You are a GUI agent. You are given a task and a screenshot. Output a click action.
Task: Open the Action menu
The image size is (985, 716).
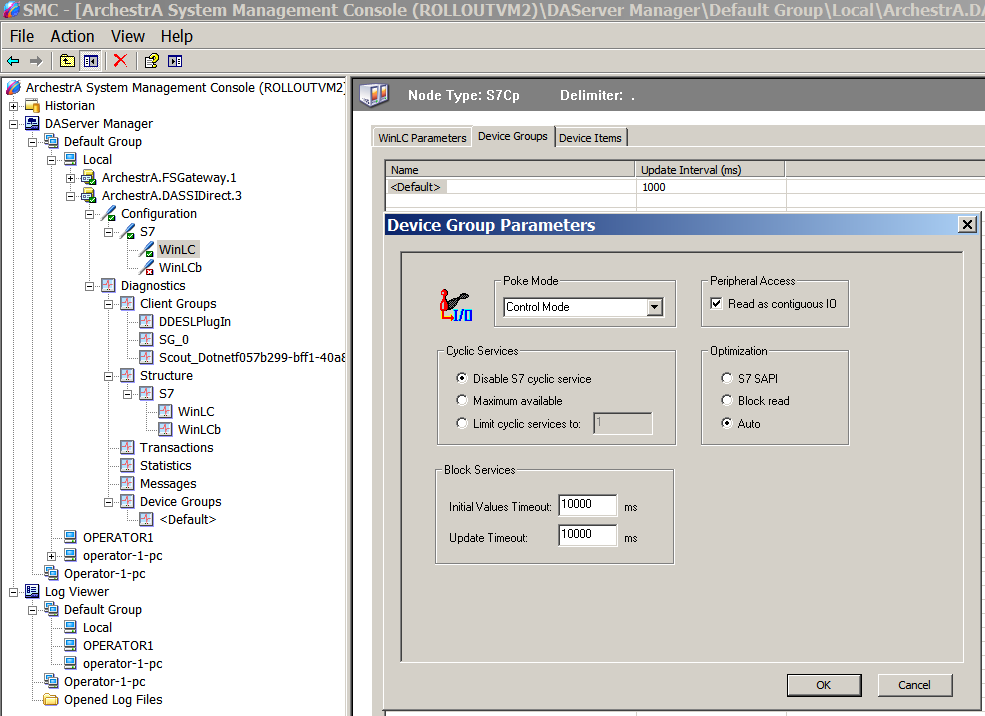point(72,36)
